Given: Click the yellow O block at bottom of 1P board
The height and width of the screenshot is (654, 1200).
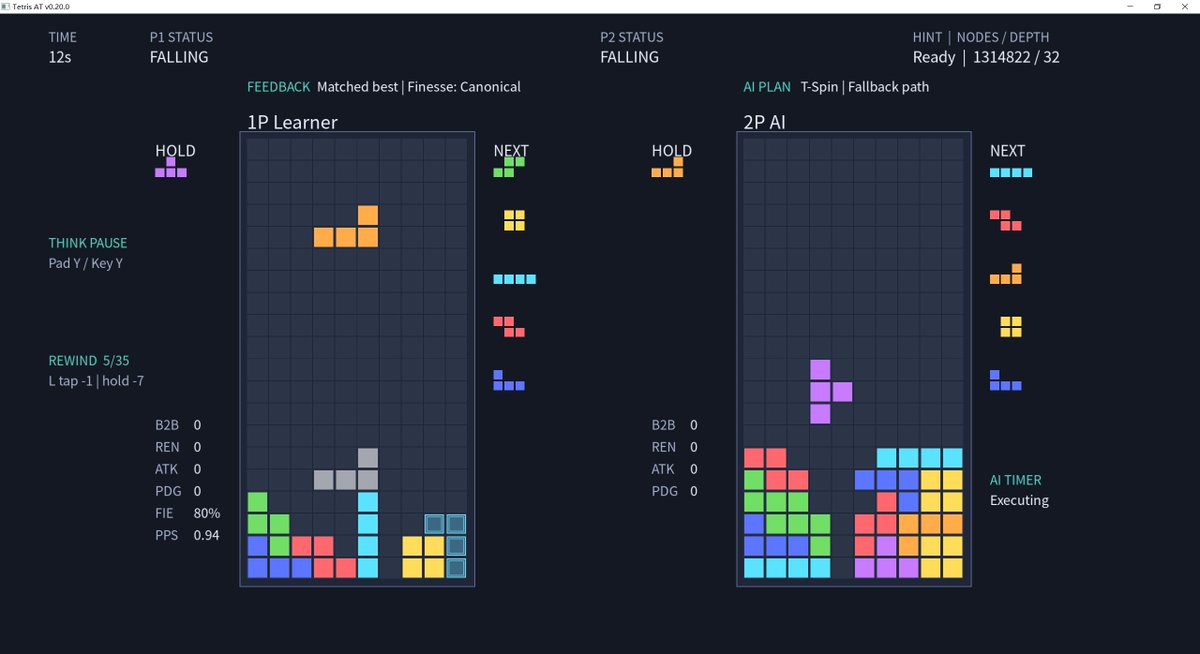Looking at the screenshot, I should (x=424, y=557).
